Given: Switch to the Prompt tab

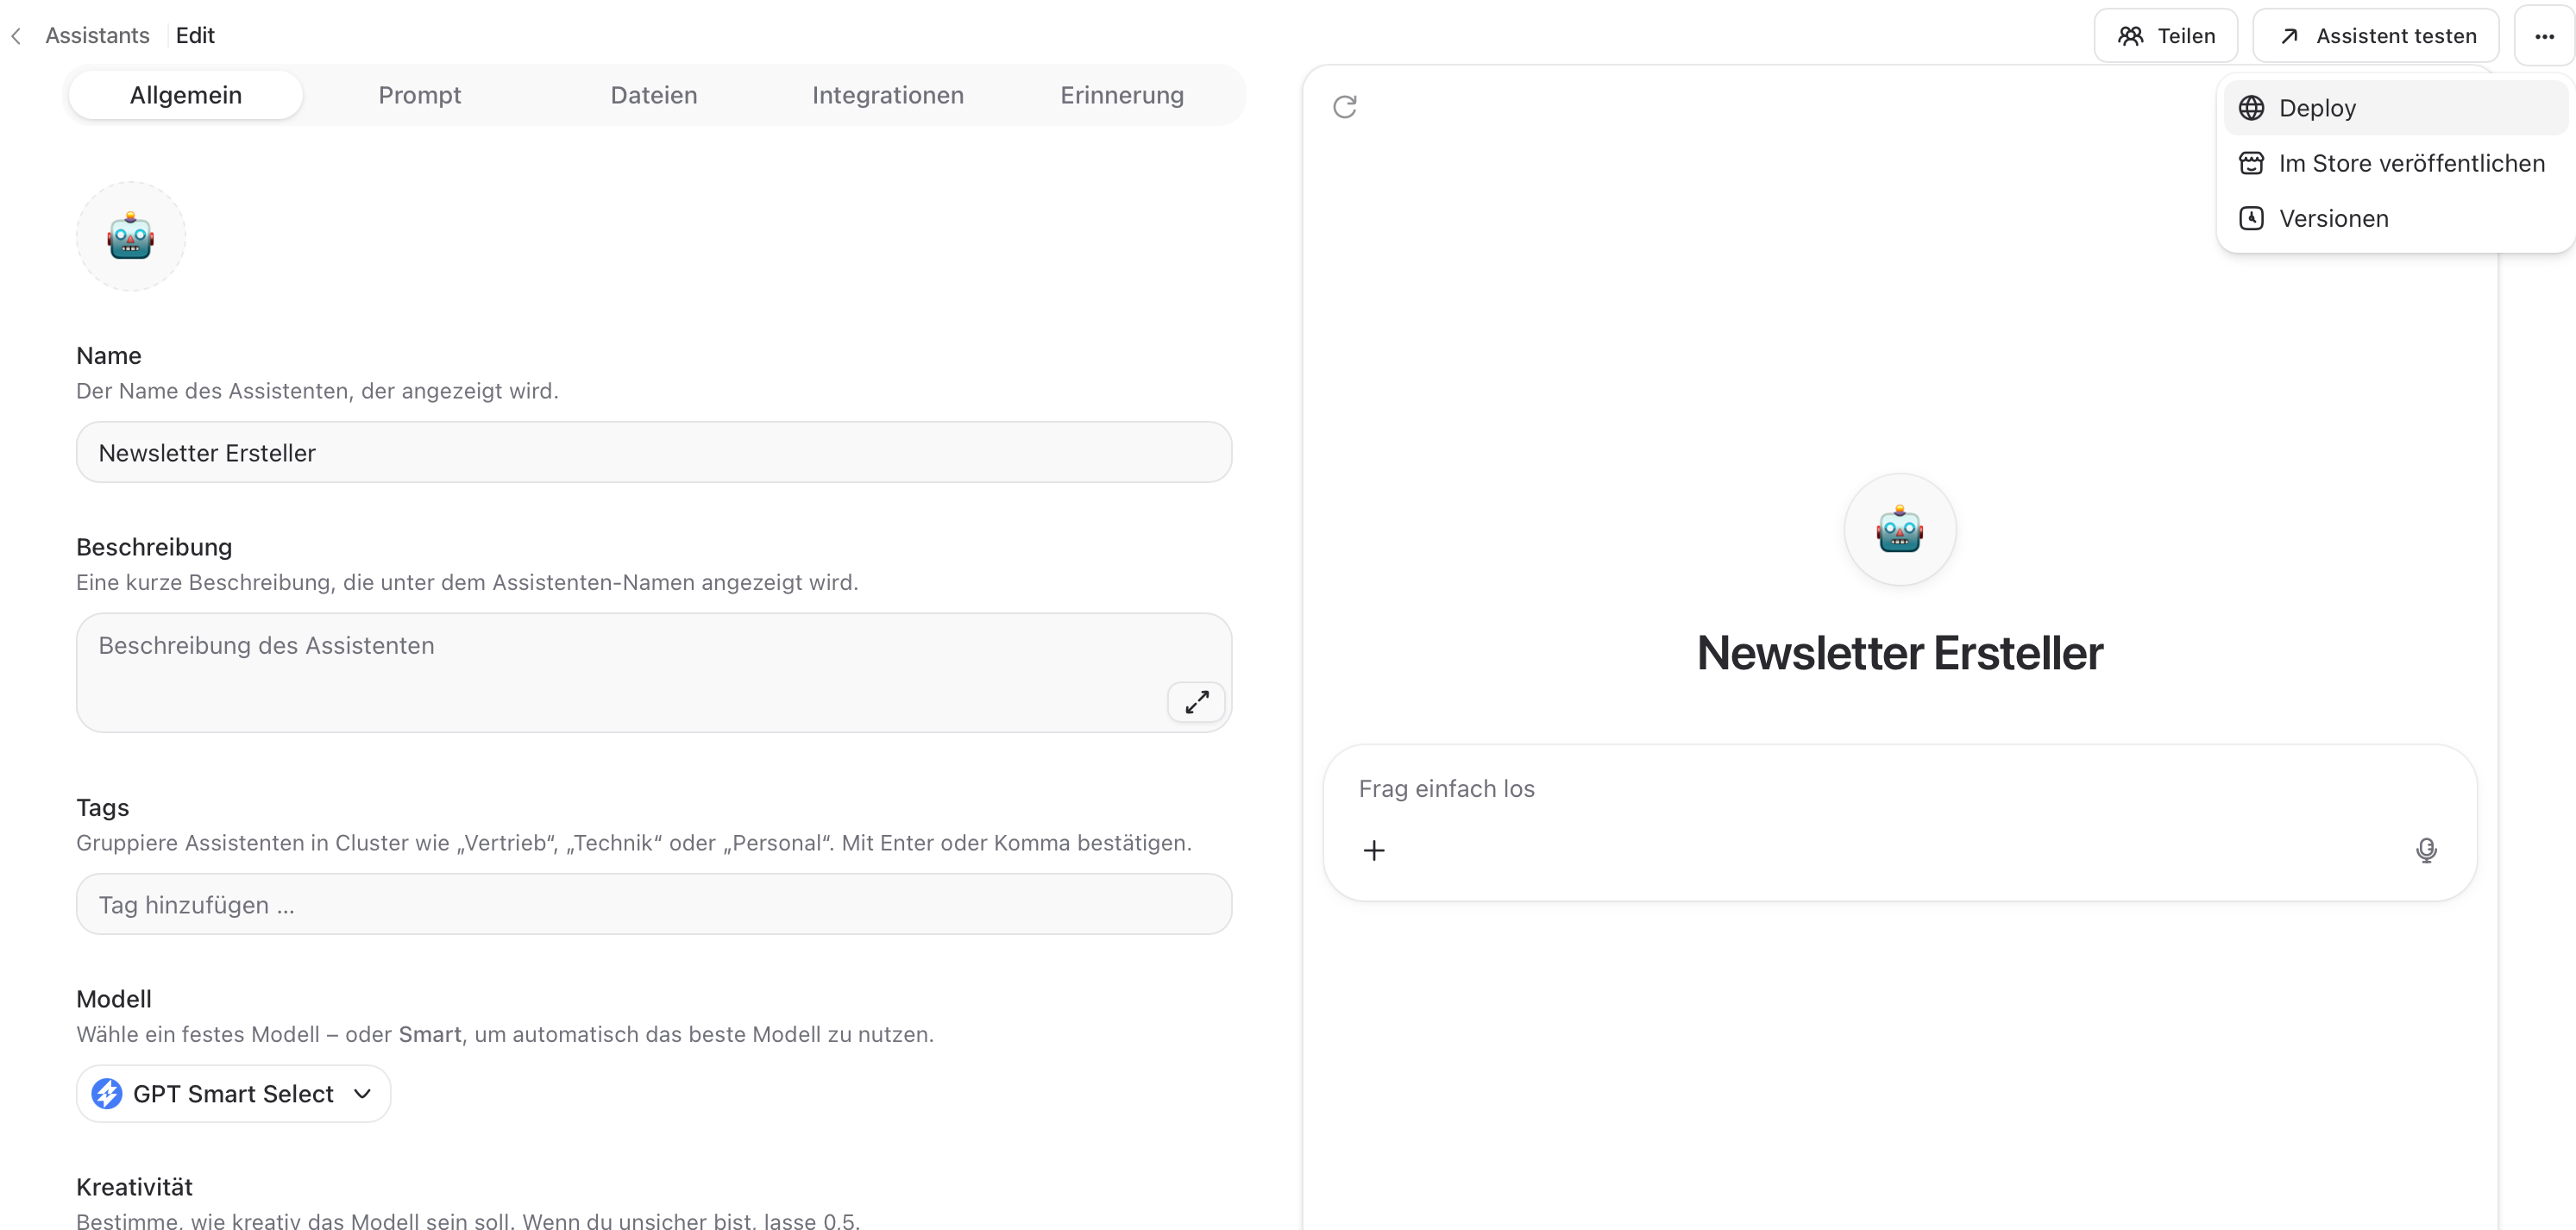Looking at the screenshot, I should [x=420, y=95].
